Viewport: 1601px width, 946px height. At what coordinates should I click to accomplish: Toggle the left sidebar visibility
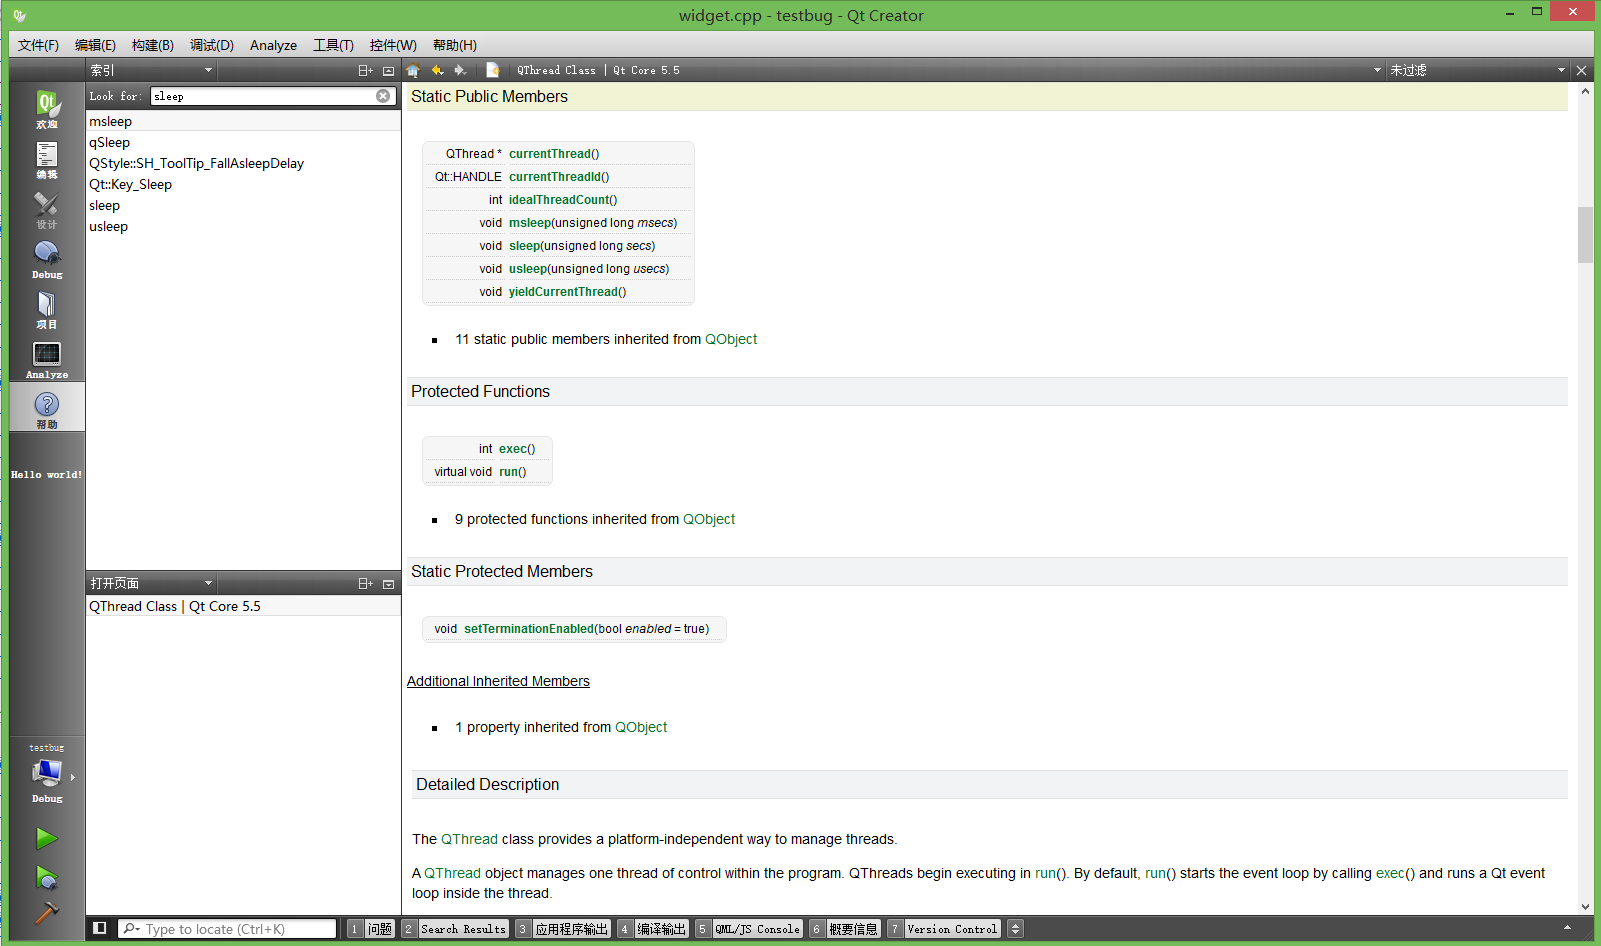tap(99, 928)
